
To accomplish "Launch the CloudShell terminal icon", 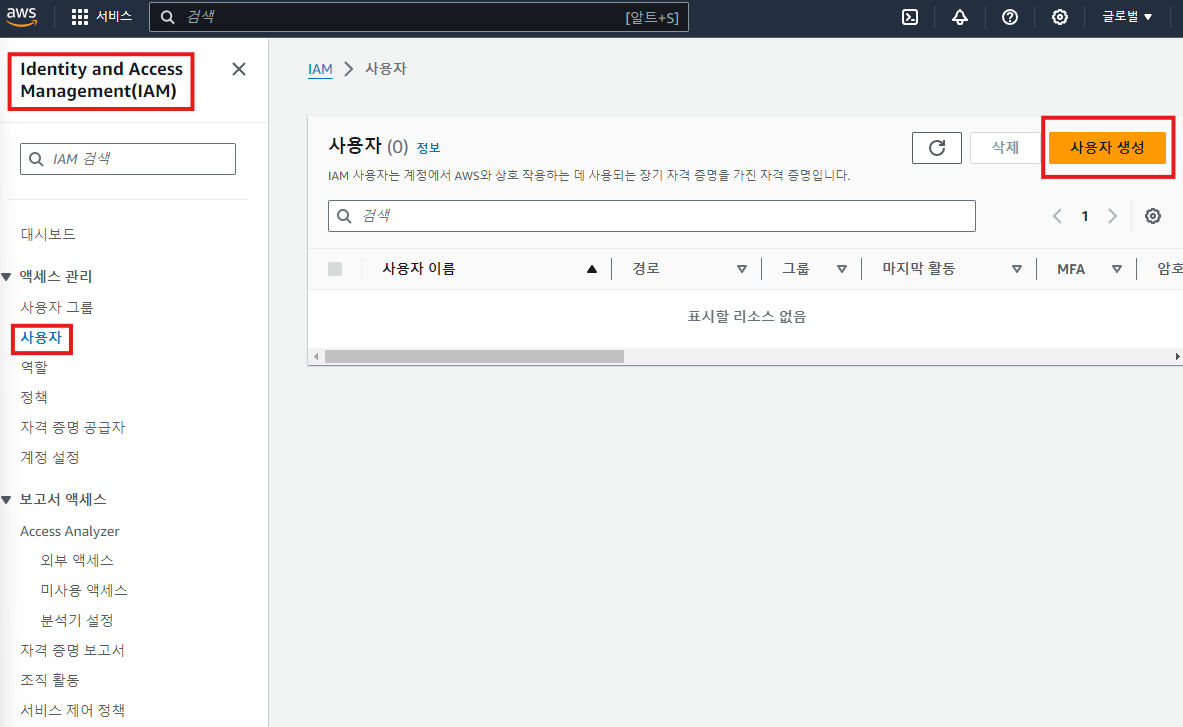I will [x=910, y=17].
